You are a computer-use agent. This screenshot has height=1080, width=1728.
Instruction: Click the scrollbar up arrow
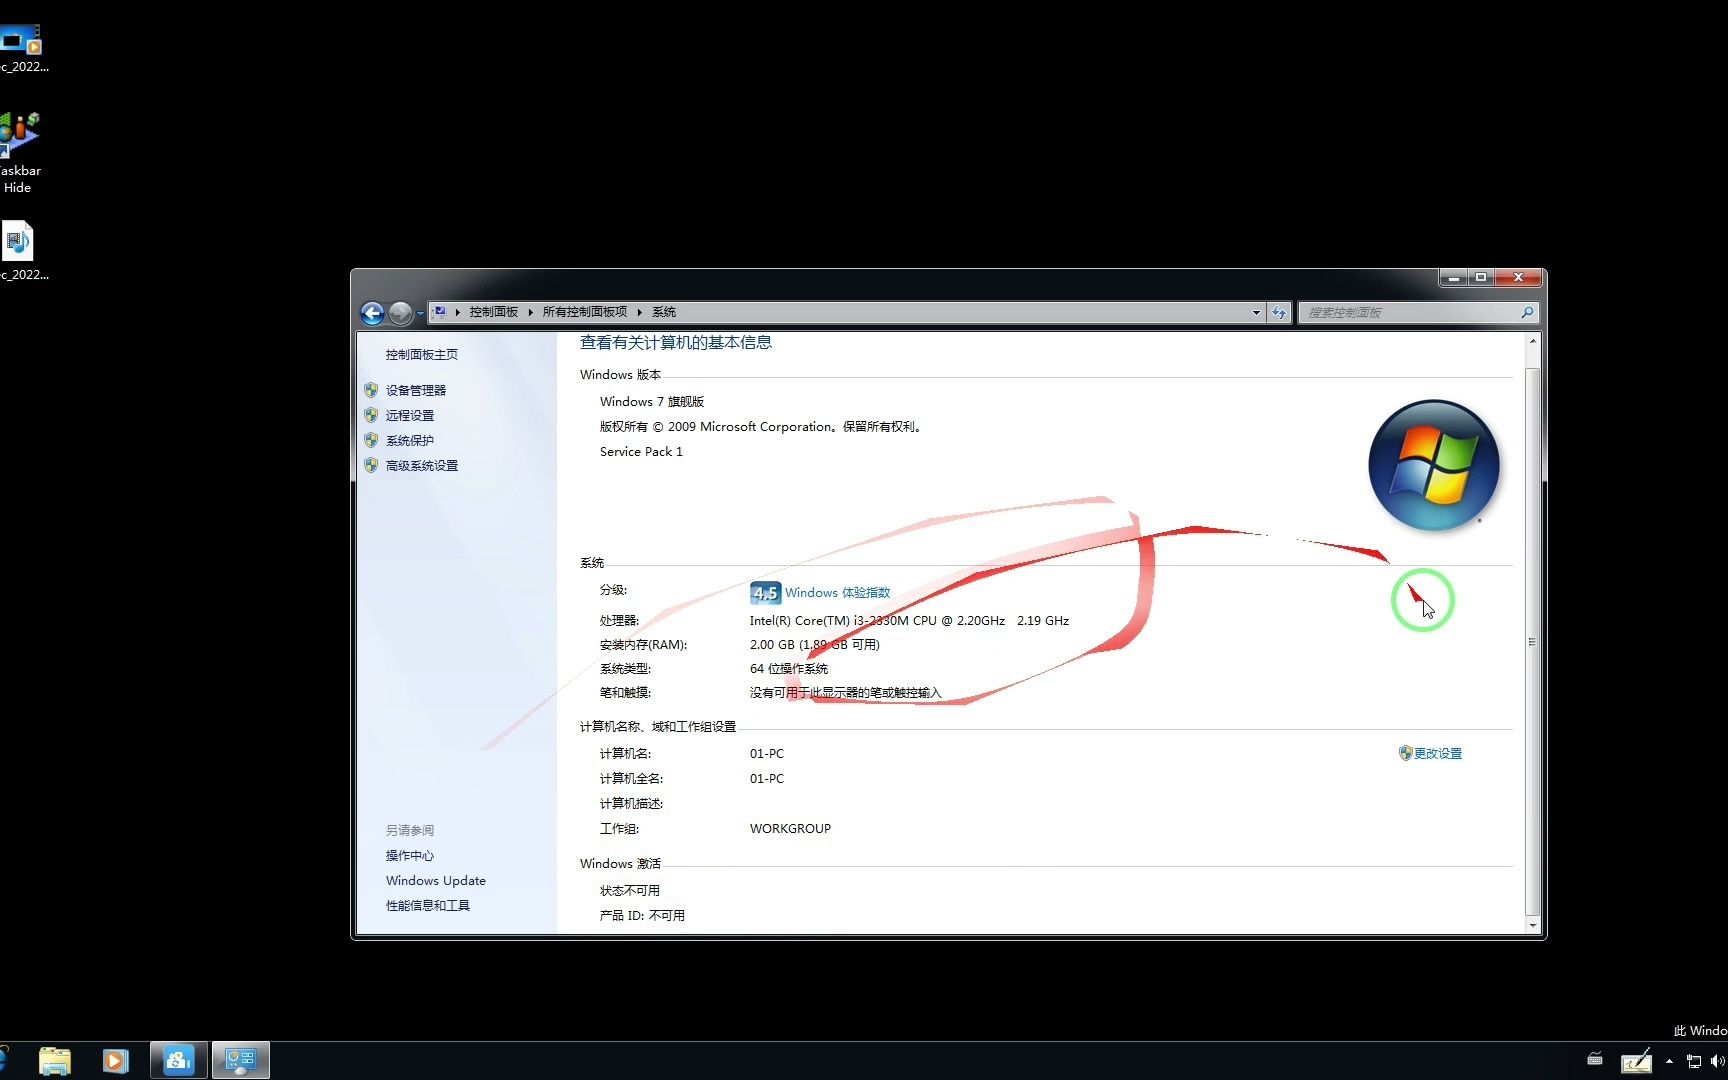pyautogui.click(x=1532, y=342)
